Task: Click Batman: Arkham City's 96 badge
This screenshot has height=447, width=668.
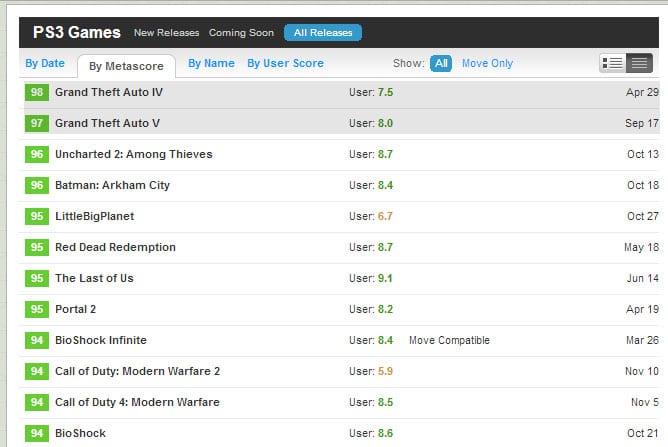Action: tap(37, 185)
